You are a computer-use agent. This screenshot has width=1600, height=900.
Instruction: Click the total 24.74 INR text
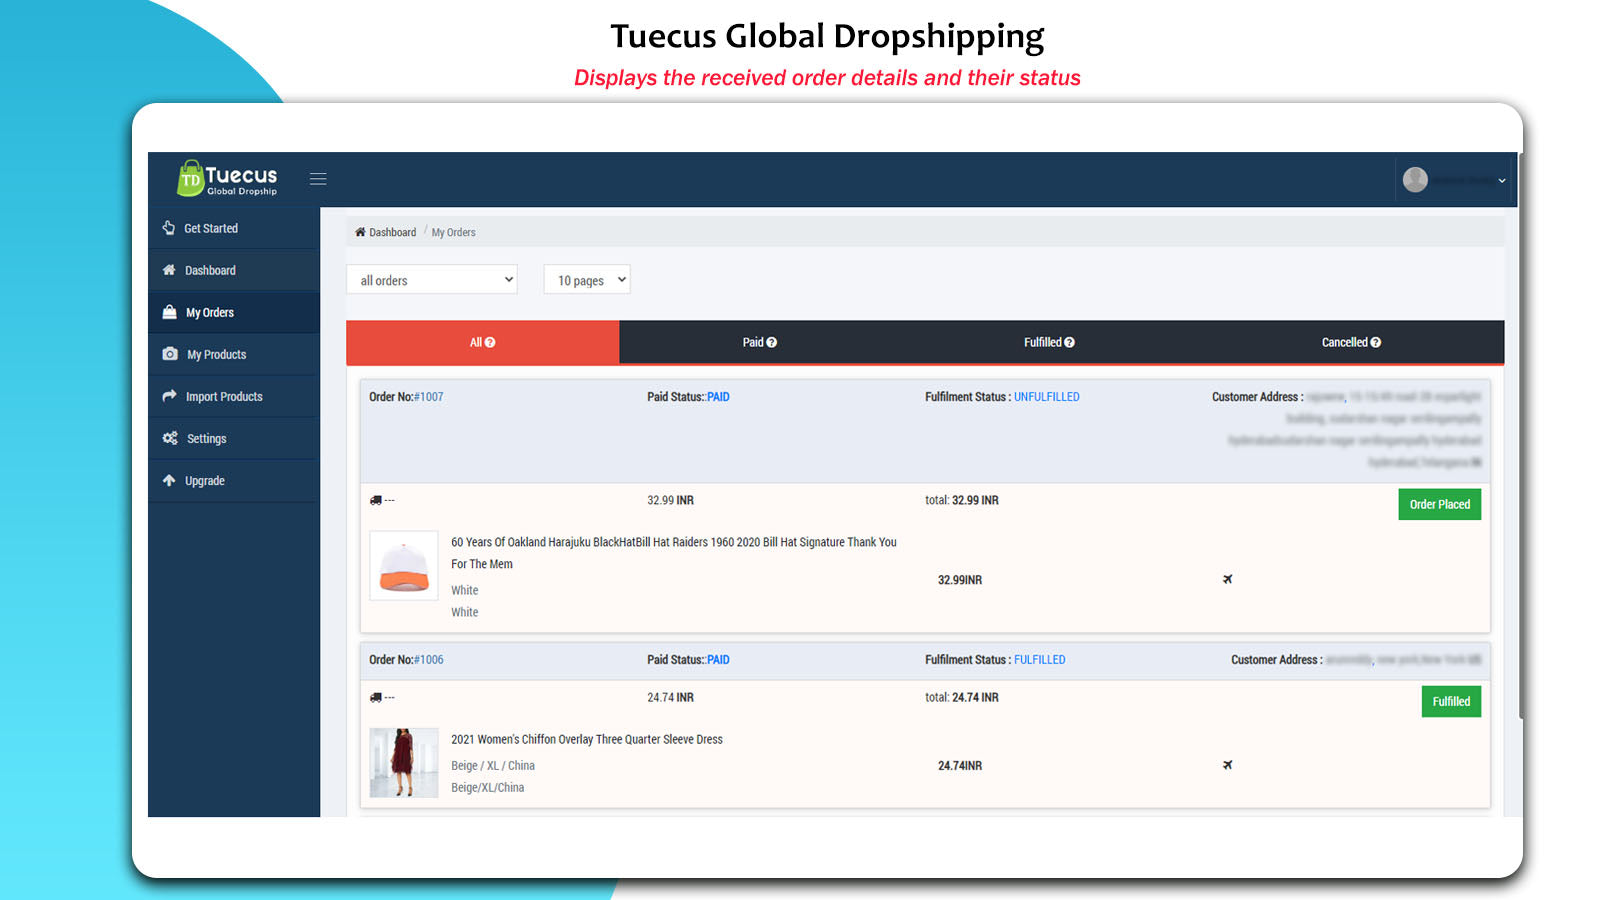click(x=962, y=697)
